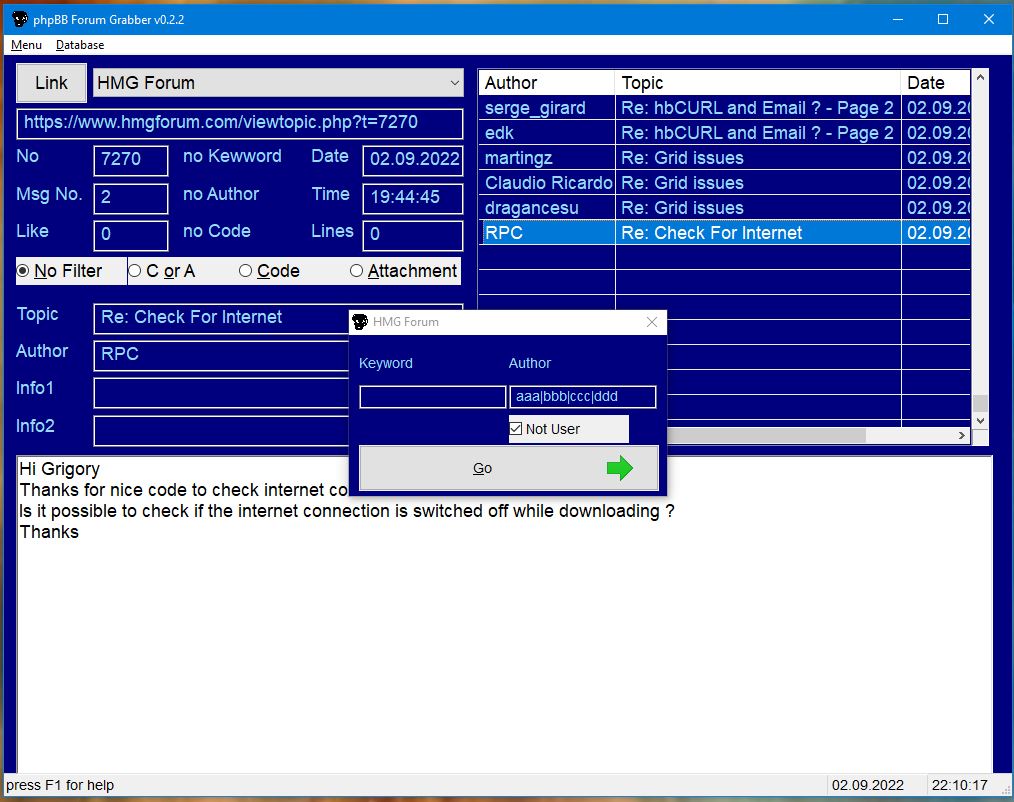The width and height of the screenshot is (1014, 802).
Task: Click the HMG Forum dialog title icon
Action: pos(360,322)
